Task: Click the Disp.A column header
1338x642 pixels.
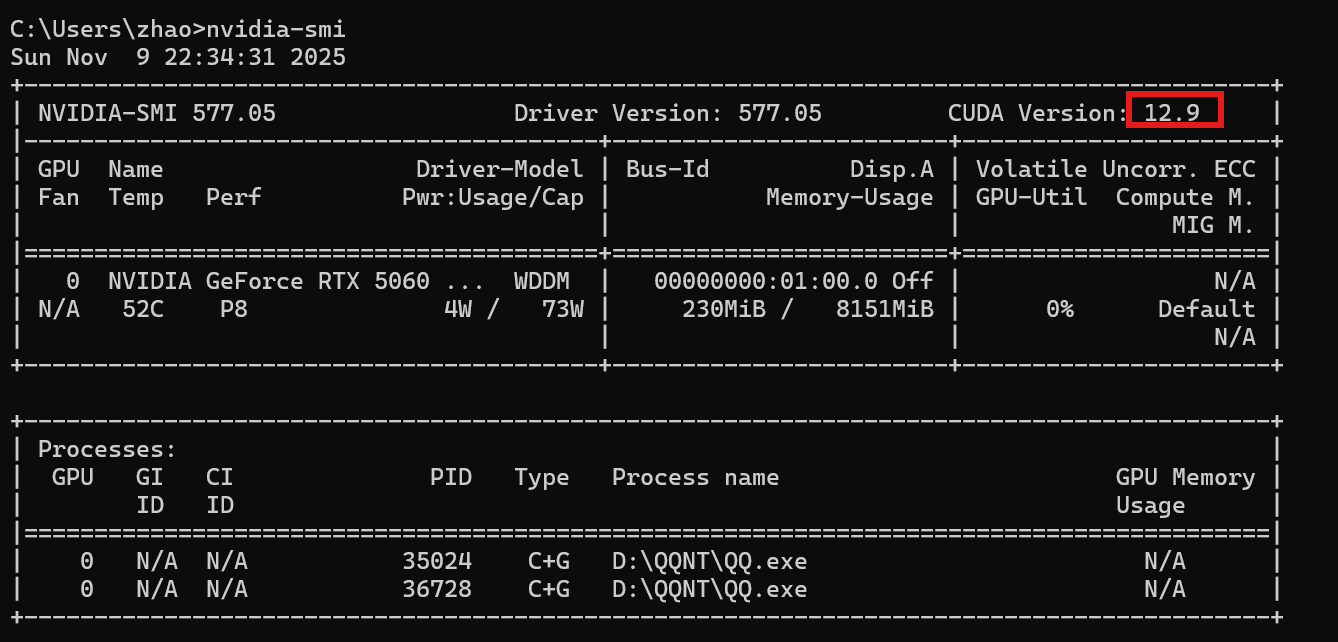Action: (892, 169)
